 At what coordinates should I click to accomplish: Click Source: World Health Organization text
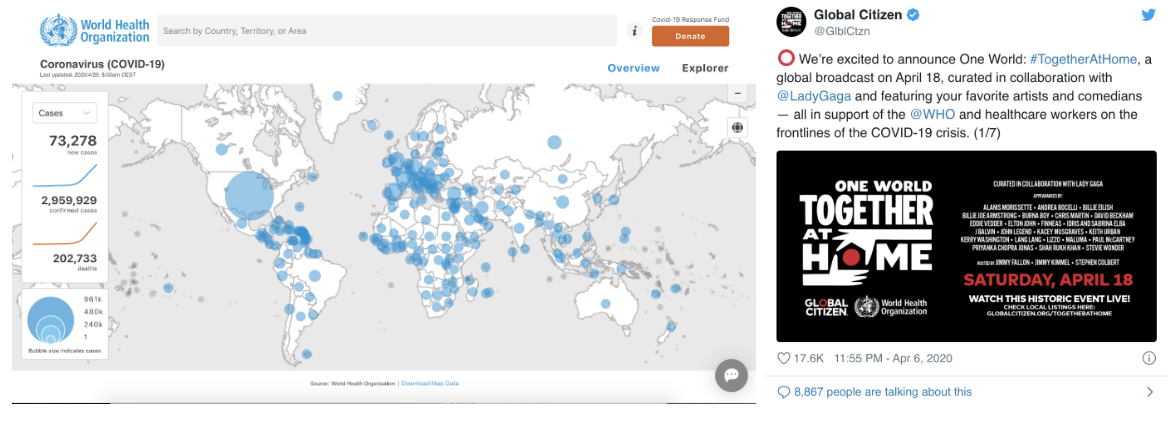(352, 383)
